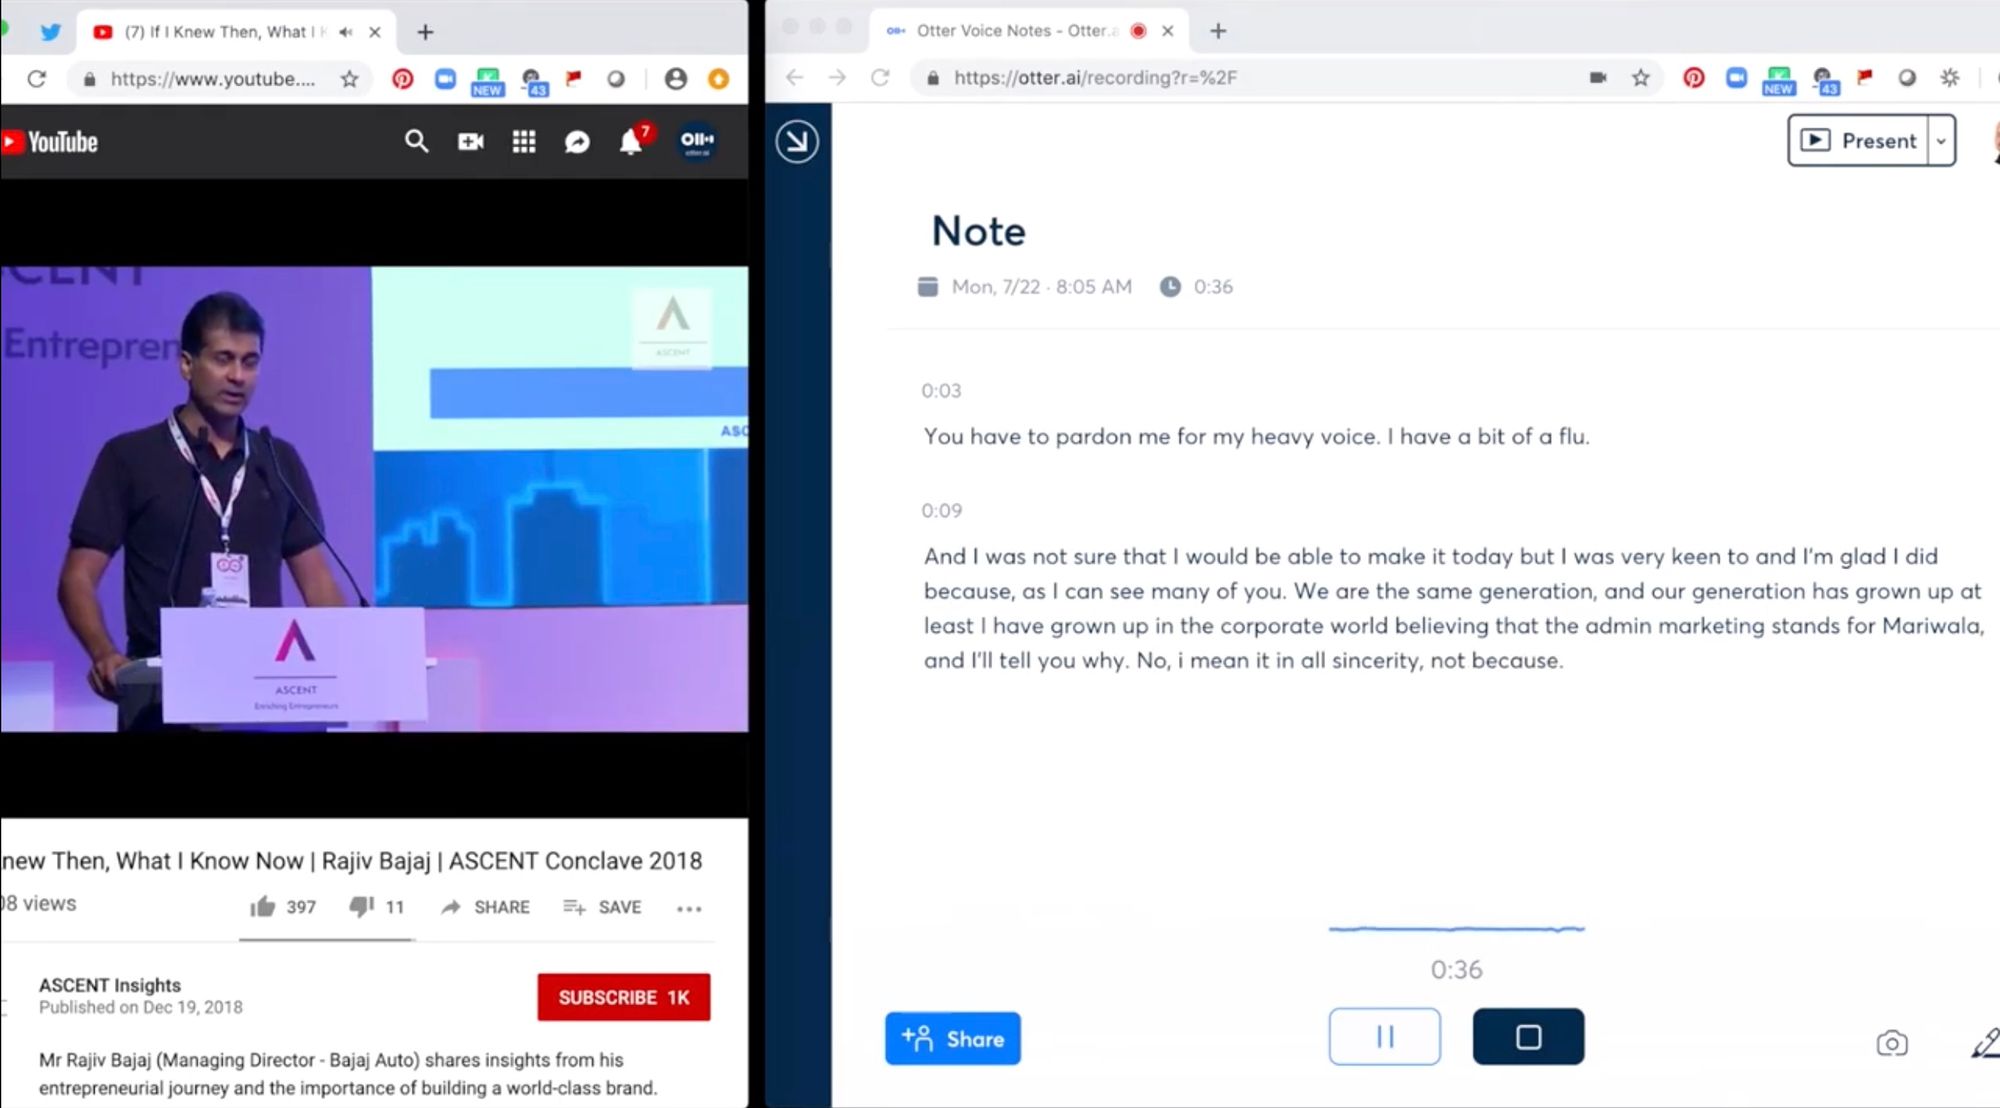Open YouTube search with magnifier icon
This screenshot has width=2000, height=1108.
click(x=416, y=141)
